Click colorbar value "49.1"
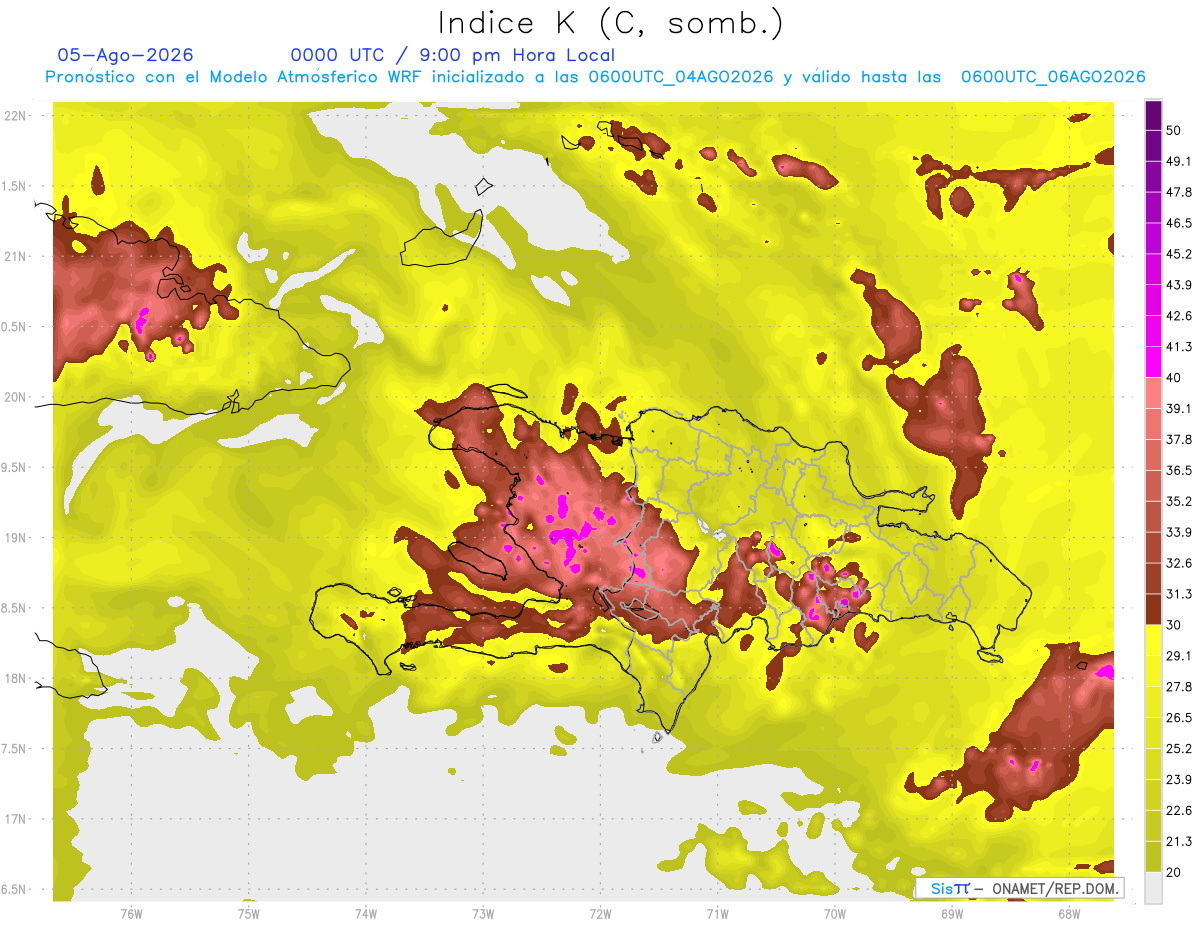 click(1179, 162)
